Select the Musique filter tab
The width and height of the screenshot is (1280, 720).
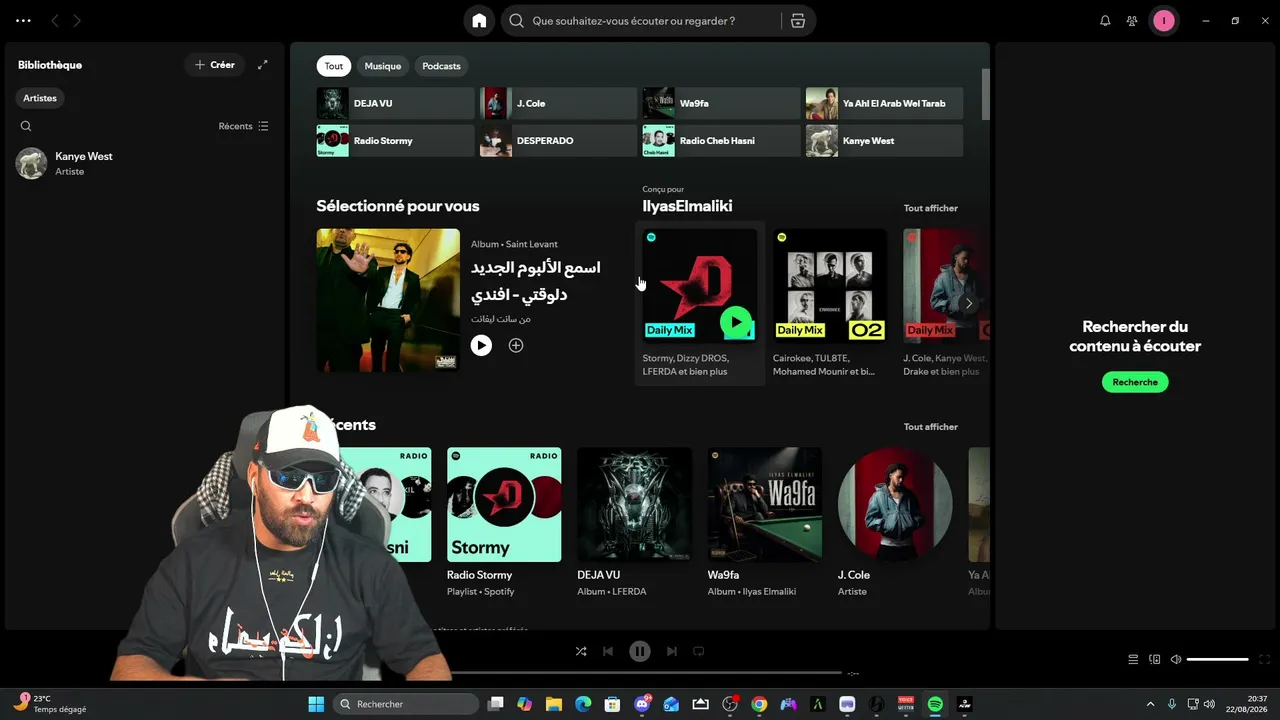coord(382,66)
